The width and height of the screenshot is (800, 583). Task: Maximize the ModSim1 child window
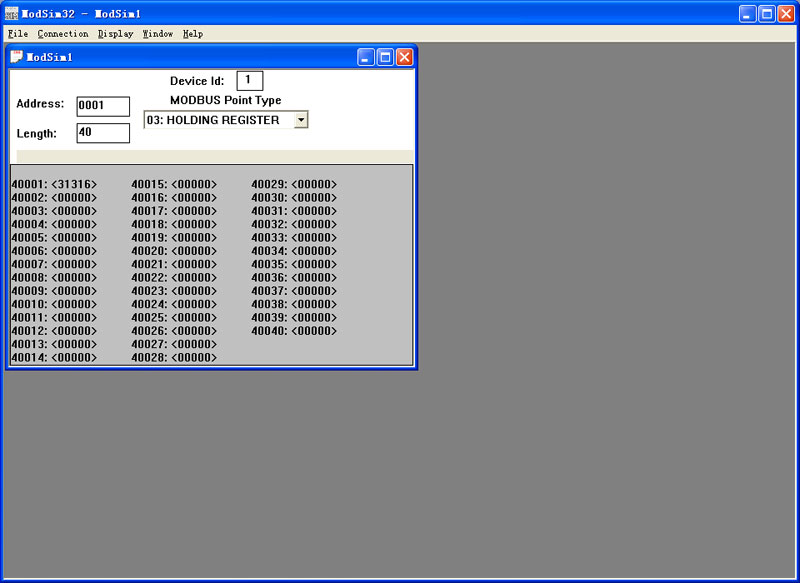click(385, 57)
